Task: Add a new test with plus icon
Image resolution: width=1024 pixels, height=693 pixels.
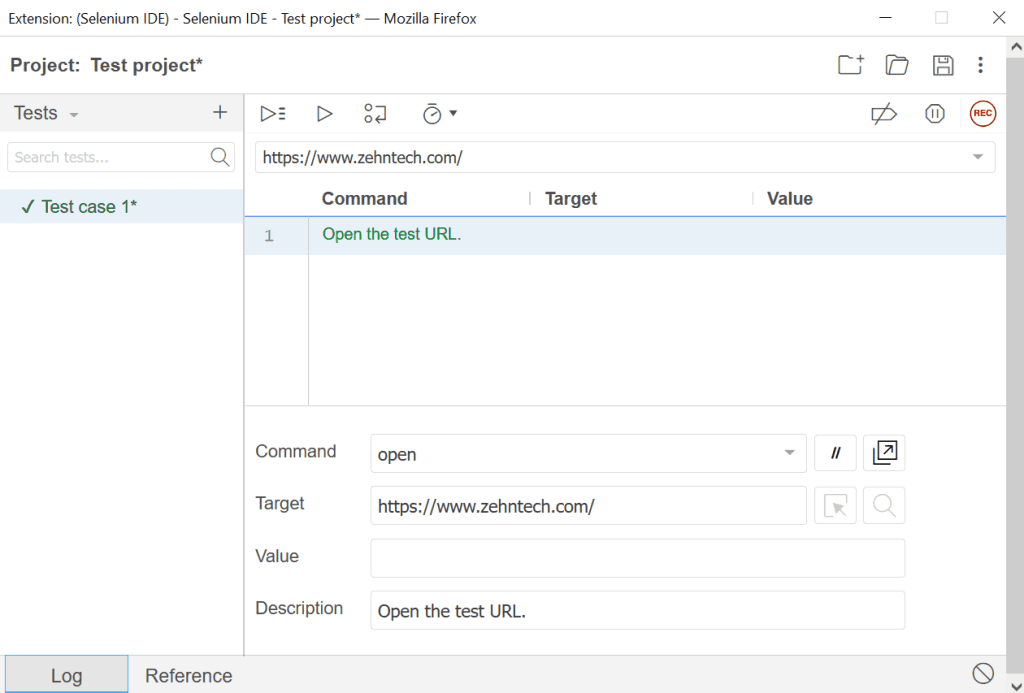Action: tap(220, 113)
